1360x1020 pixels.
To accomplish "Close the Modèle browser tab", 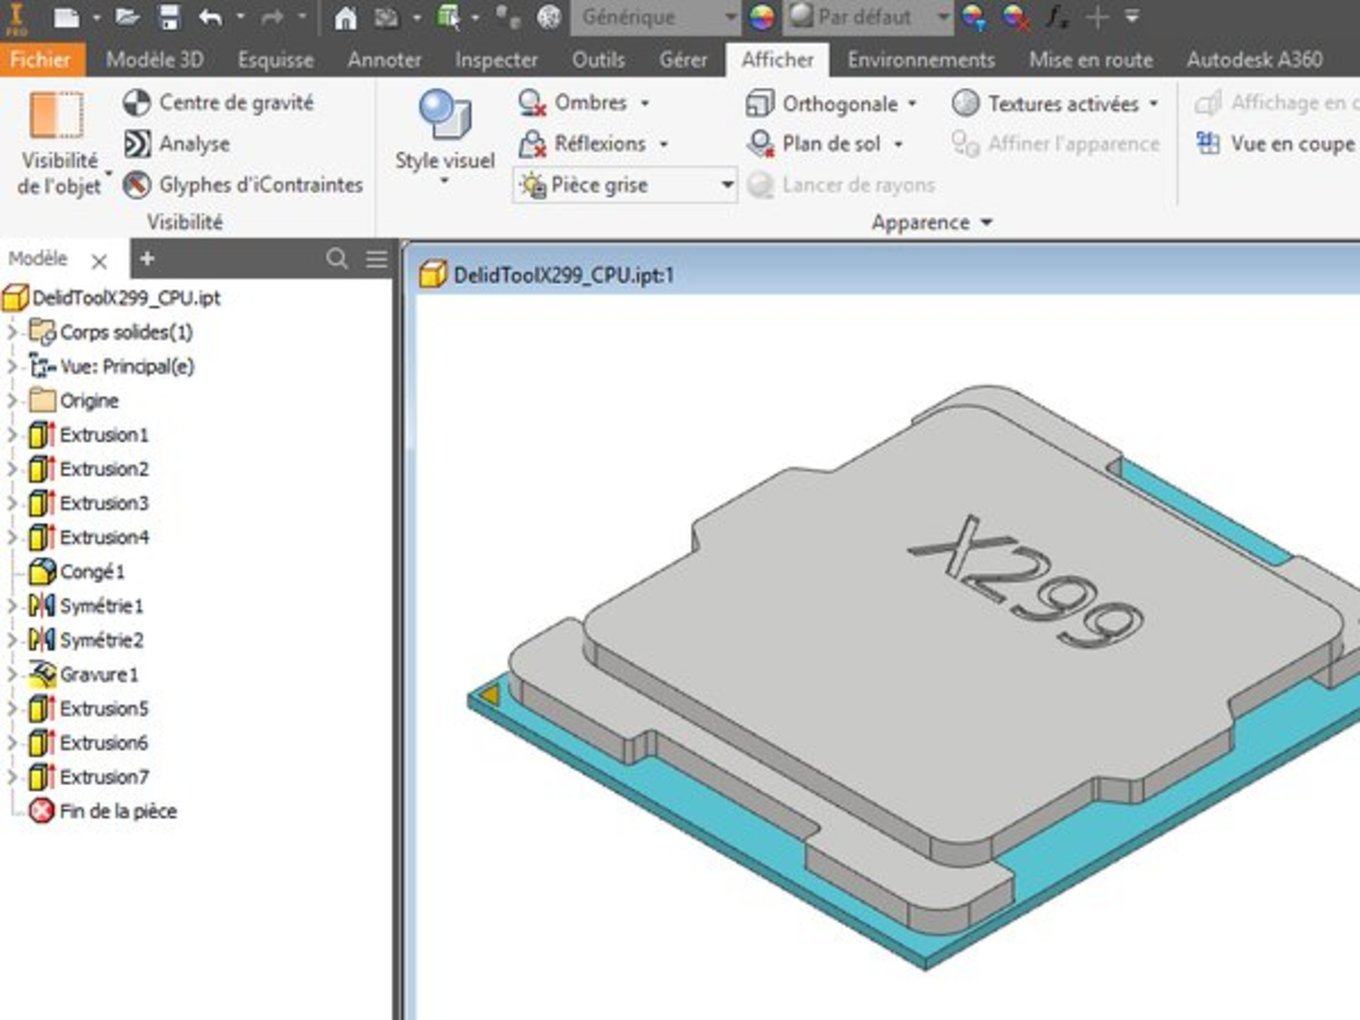I will click(99, 262).
